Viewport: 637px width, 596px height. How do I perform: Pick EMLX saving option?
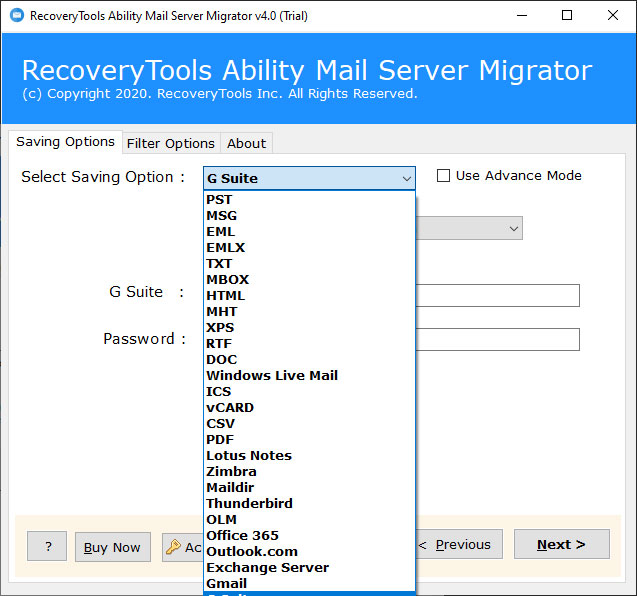pos(309,248)
